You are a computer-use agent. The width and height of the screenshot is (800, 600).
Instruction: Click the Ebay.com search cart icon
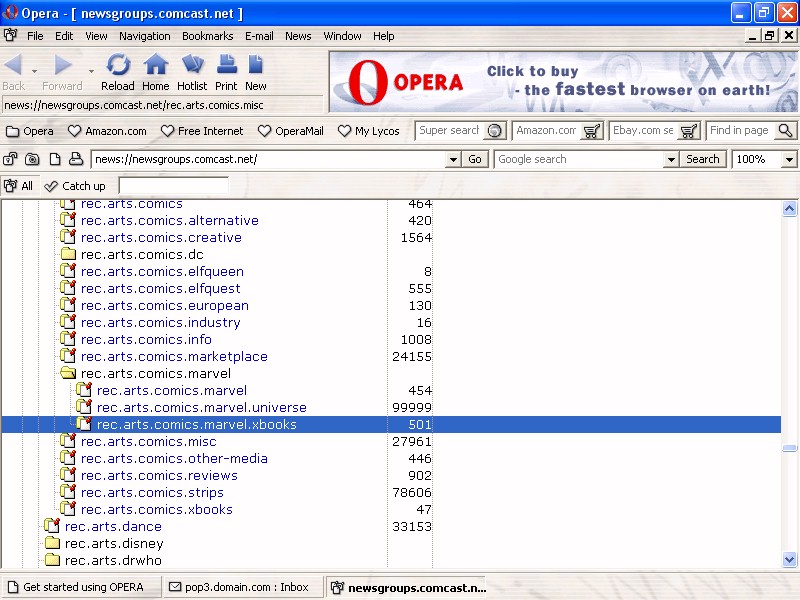click(689, 131)
